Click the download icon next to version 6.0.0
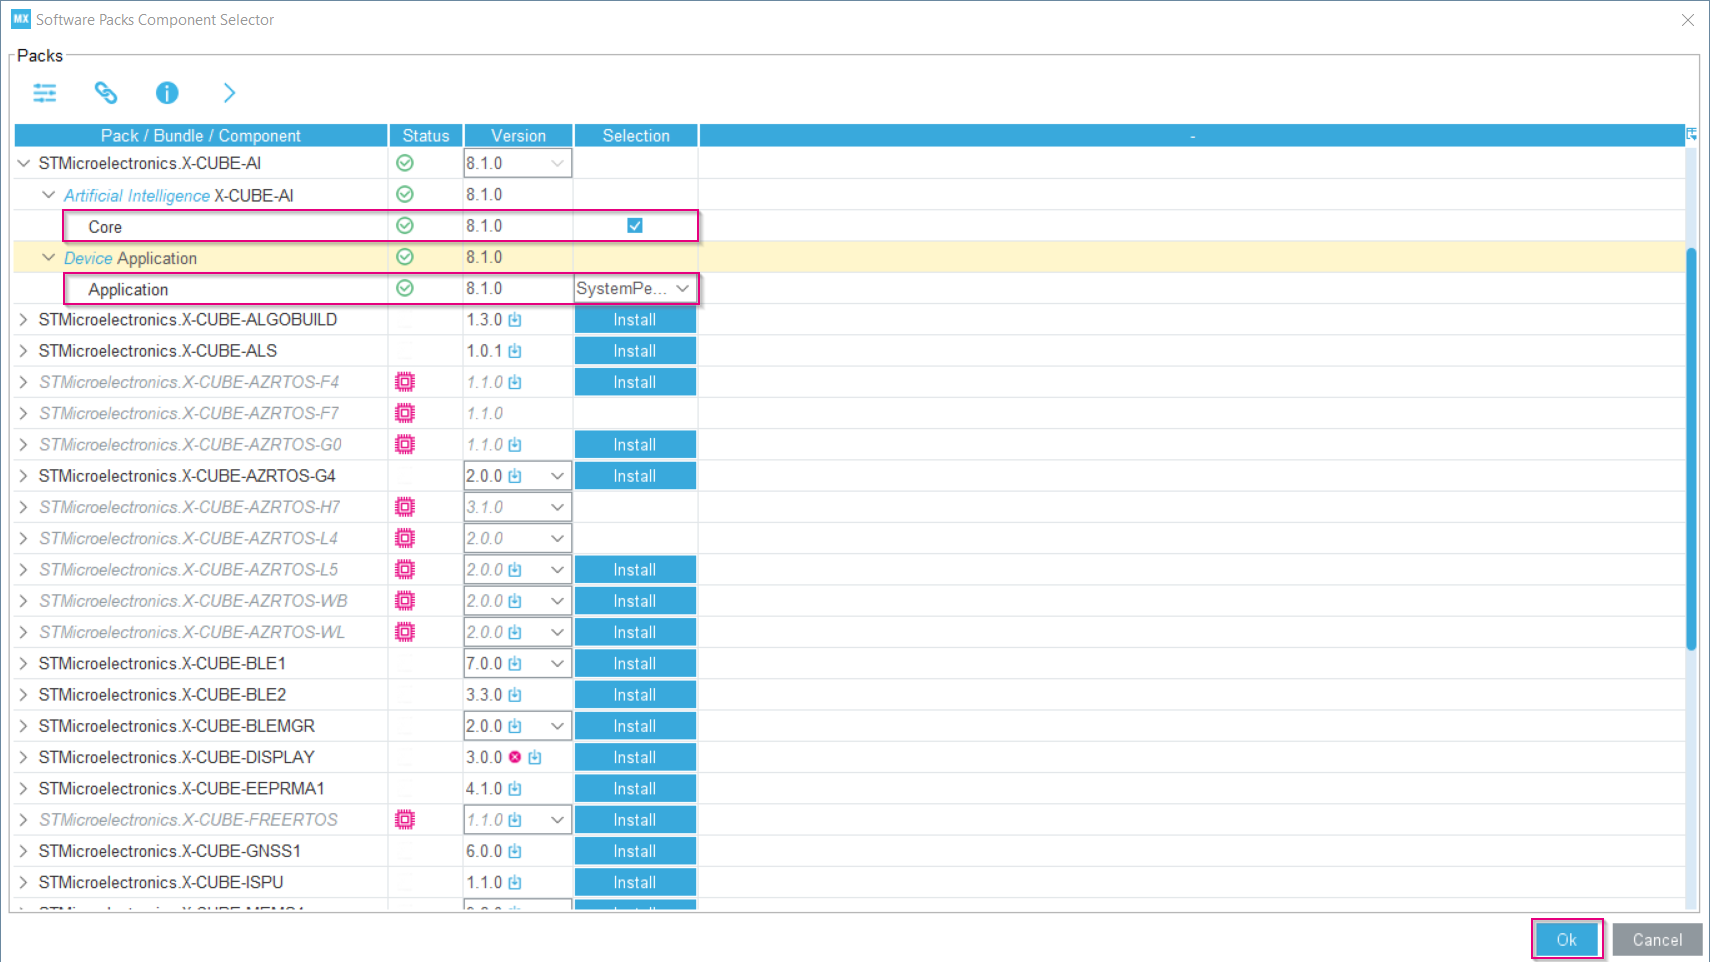 point(515,851)
